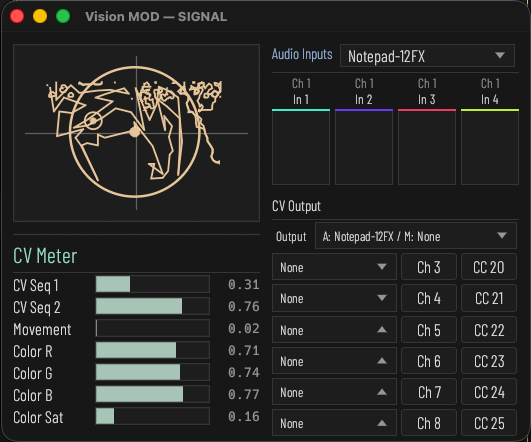Click the Ch 8 output channel button

[x=429, y=423]
